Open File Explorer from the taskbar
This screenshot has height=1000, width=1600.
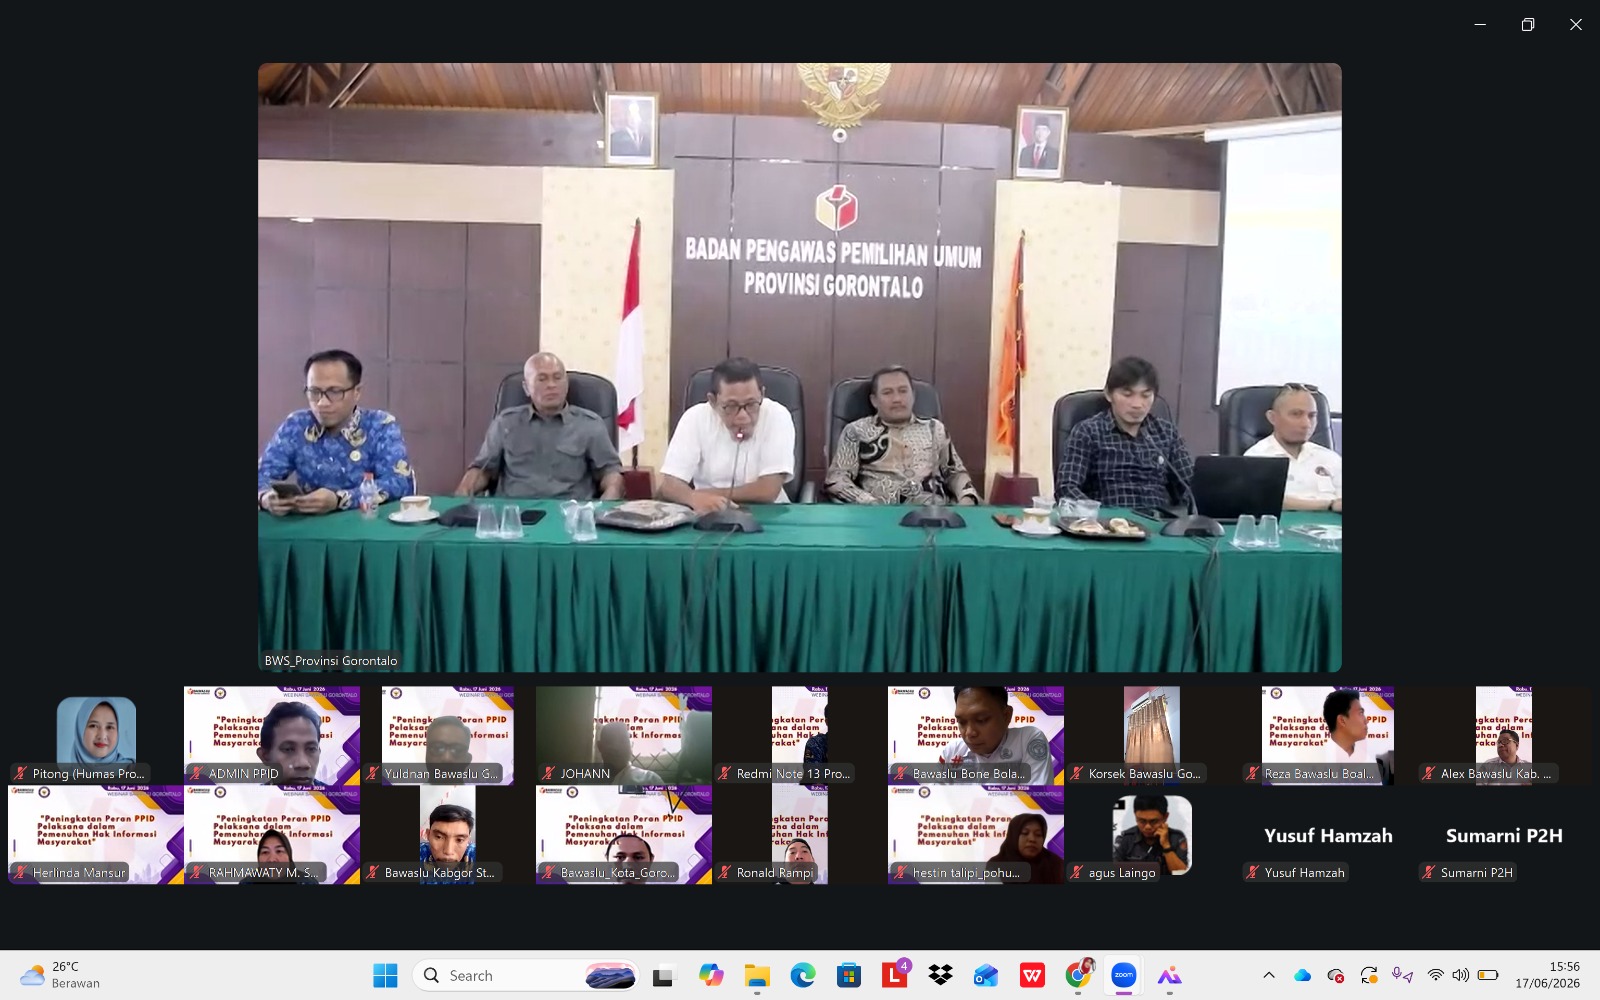757,975
